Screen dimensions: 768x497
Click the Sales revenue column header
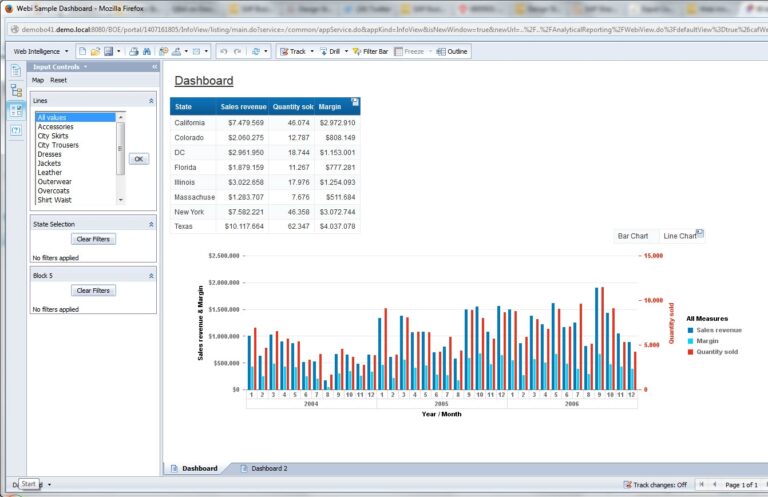coord(243,107)
